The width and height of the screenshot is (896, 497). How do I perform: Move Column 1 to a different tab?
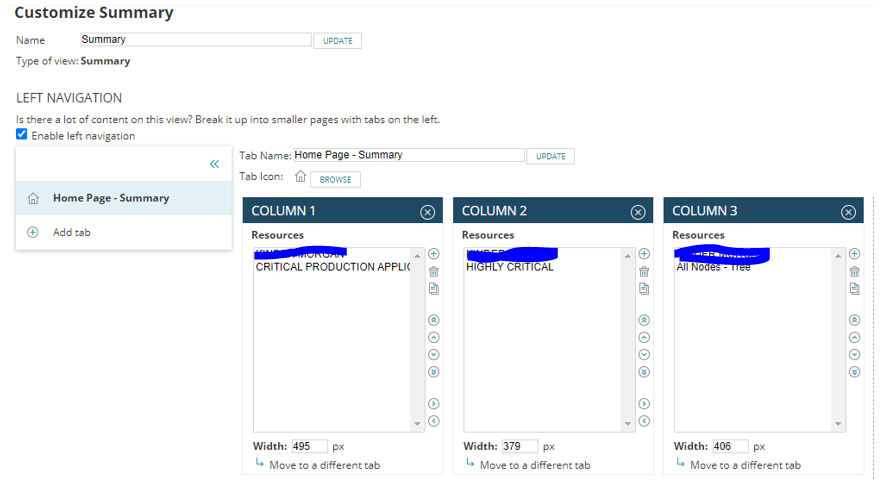(x=325, y=465)
